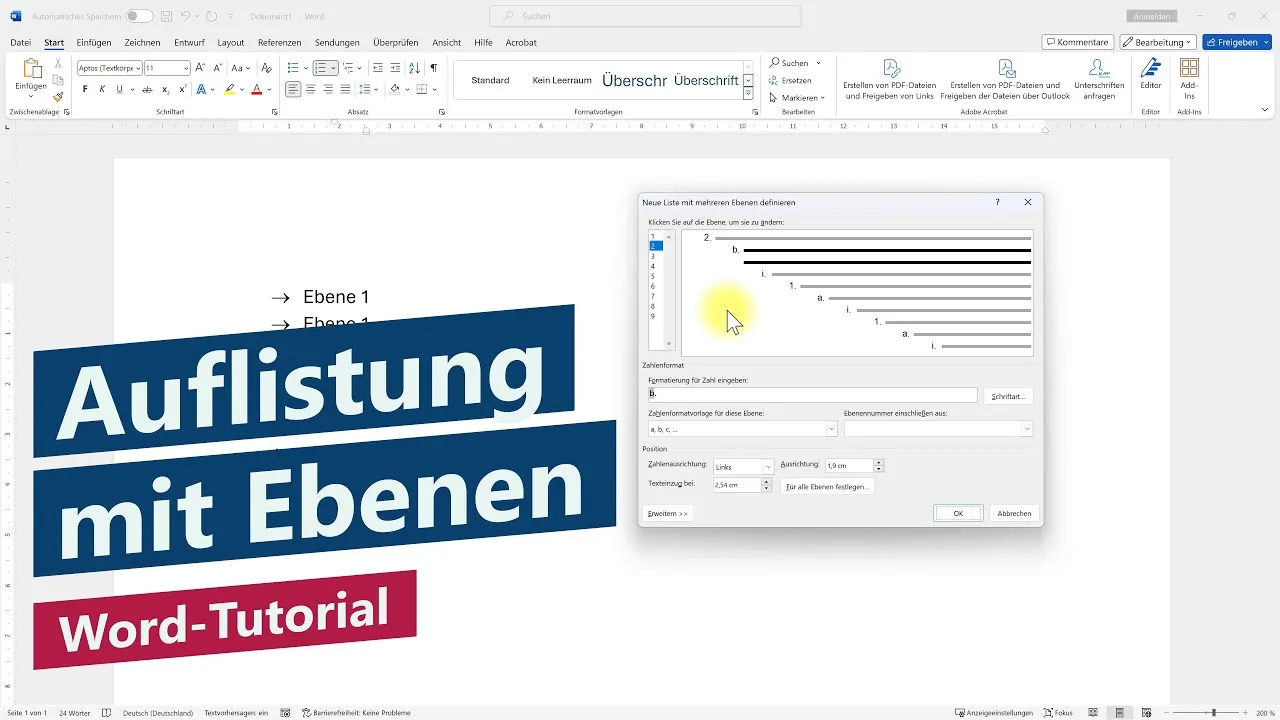Open the Ebenennummer einschließen aus dropdown

[938, 428]
